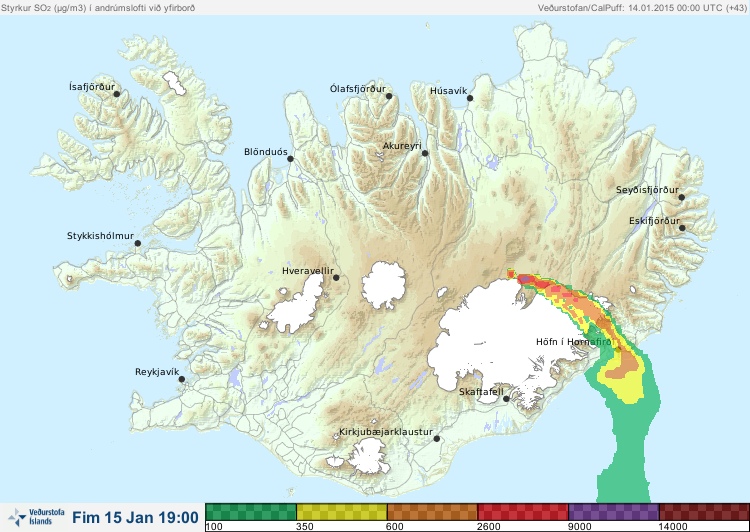Screen dimensions: 750x532
Task: Click the Veðurstofan/CalPuff run time text
Action: [641, 8]
